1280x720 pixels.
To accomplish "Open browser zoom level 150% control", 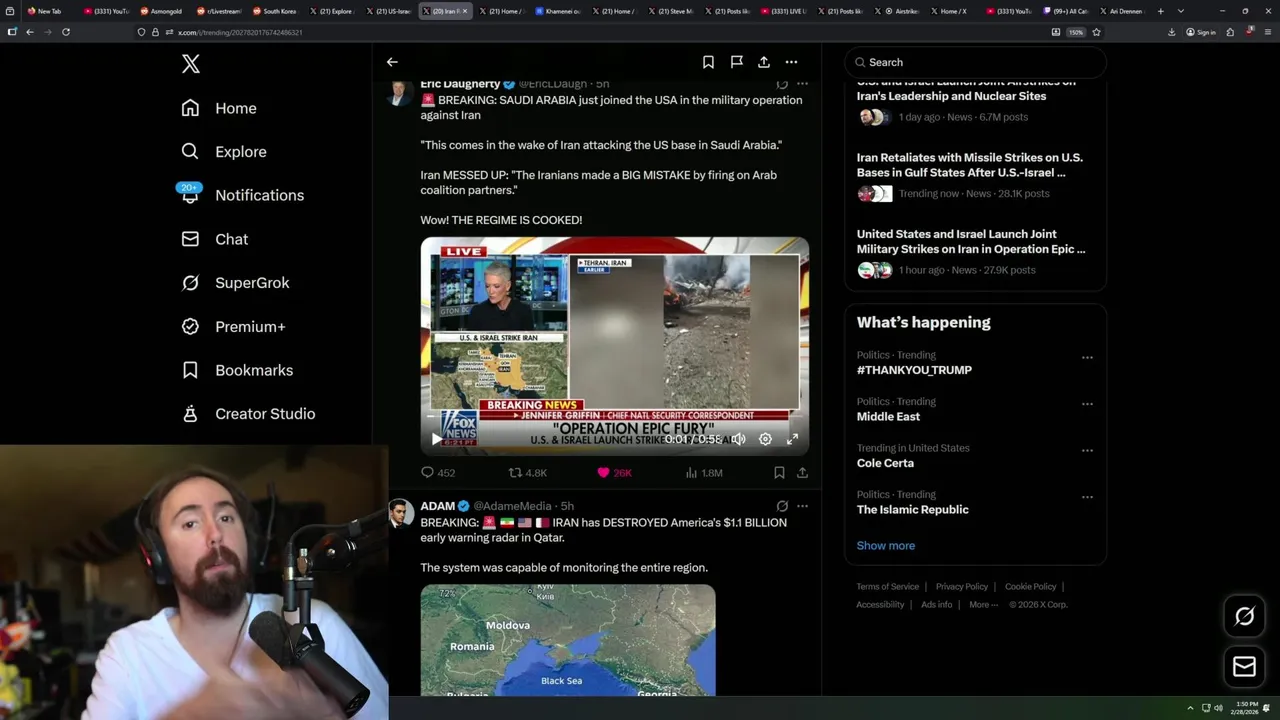I will coord(1076,32).
